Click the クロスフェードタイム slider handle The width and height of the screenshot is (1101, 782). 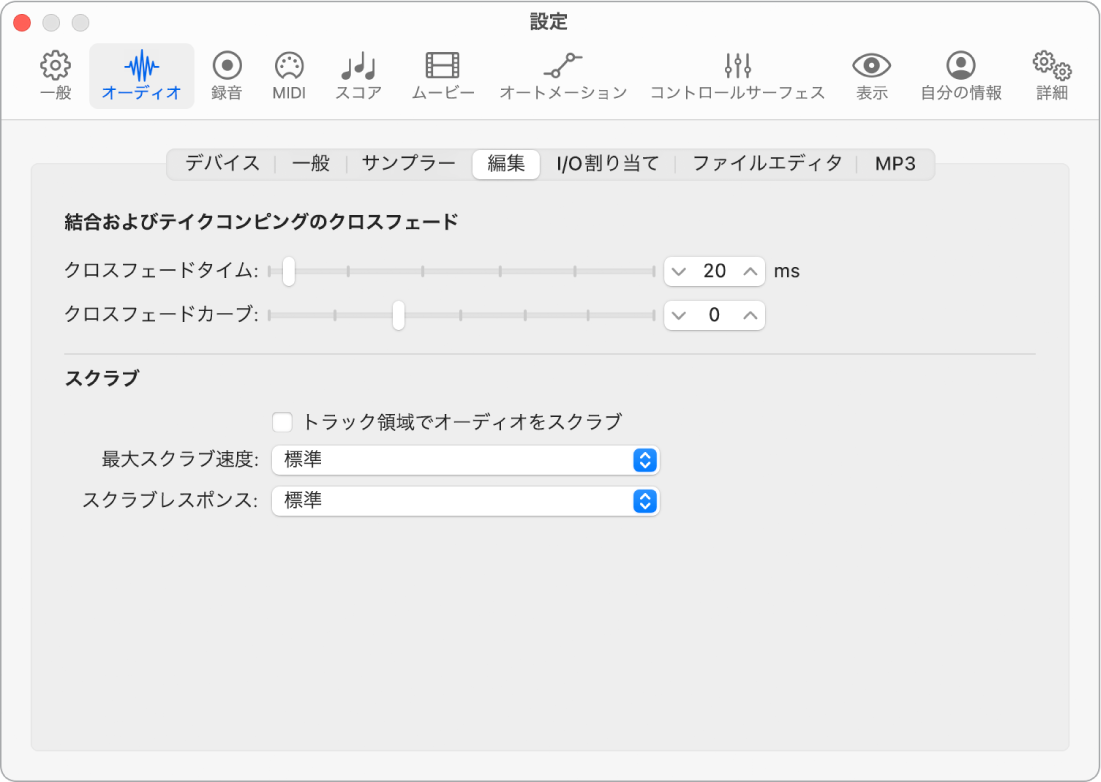tap(288, 271)
